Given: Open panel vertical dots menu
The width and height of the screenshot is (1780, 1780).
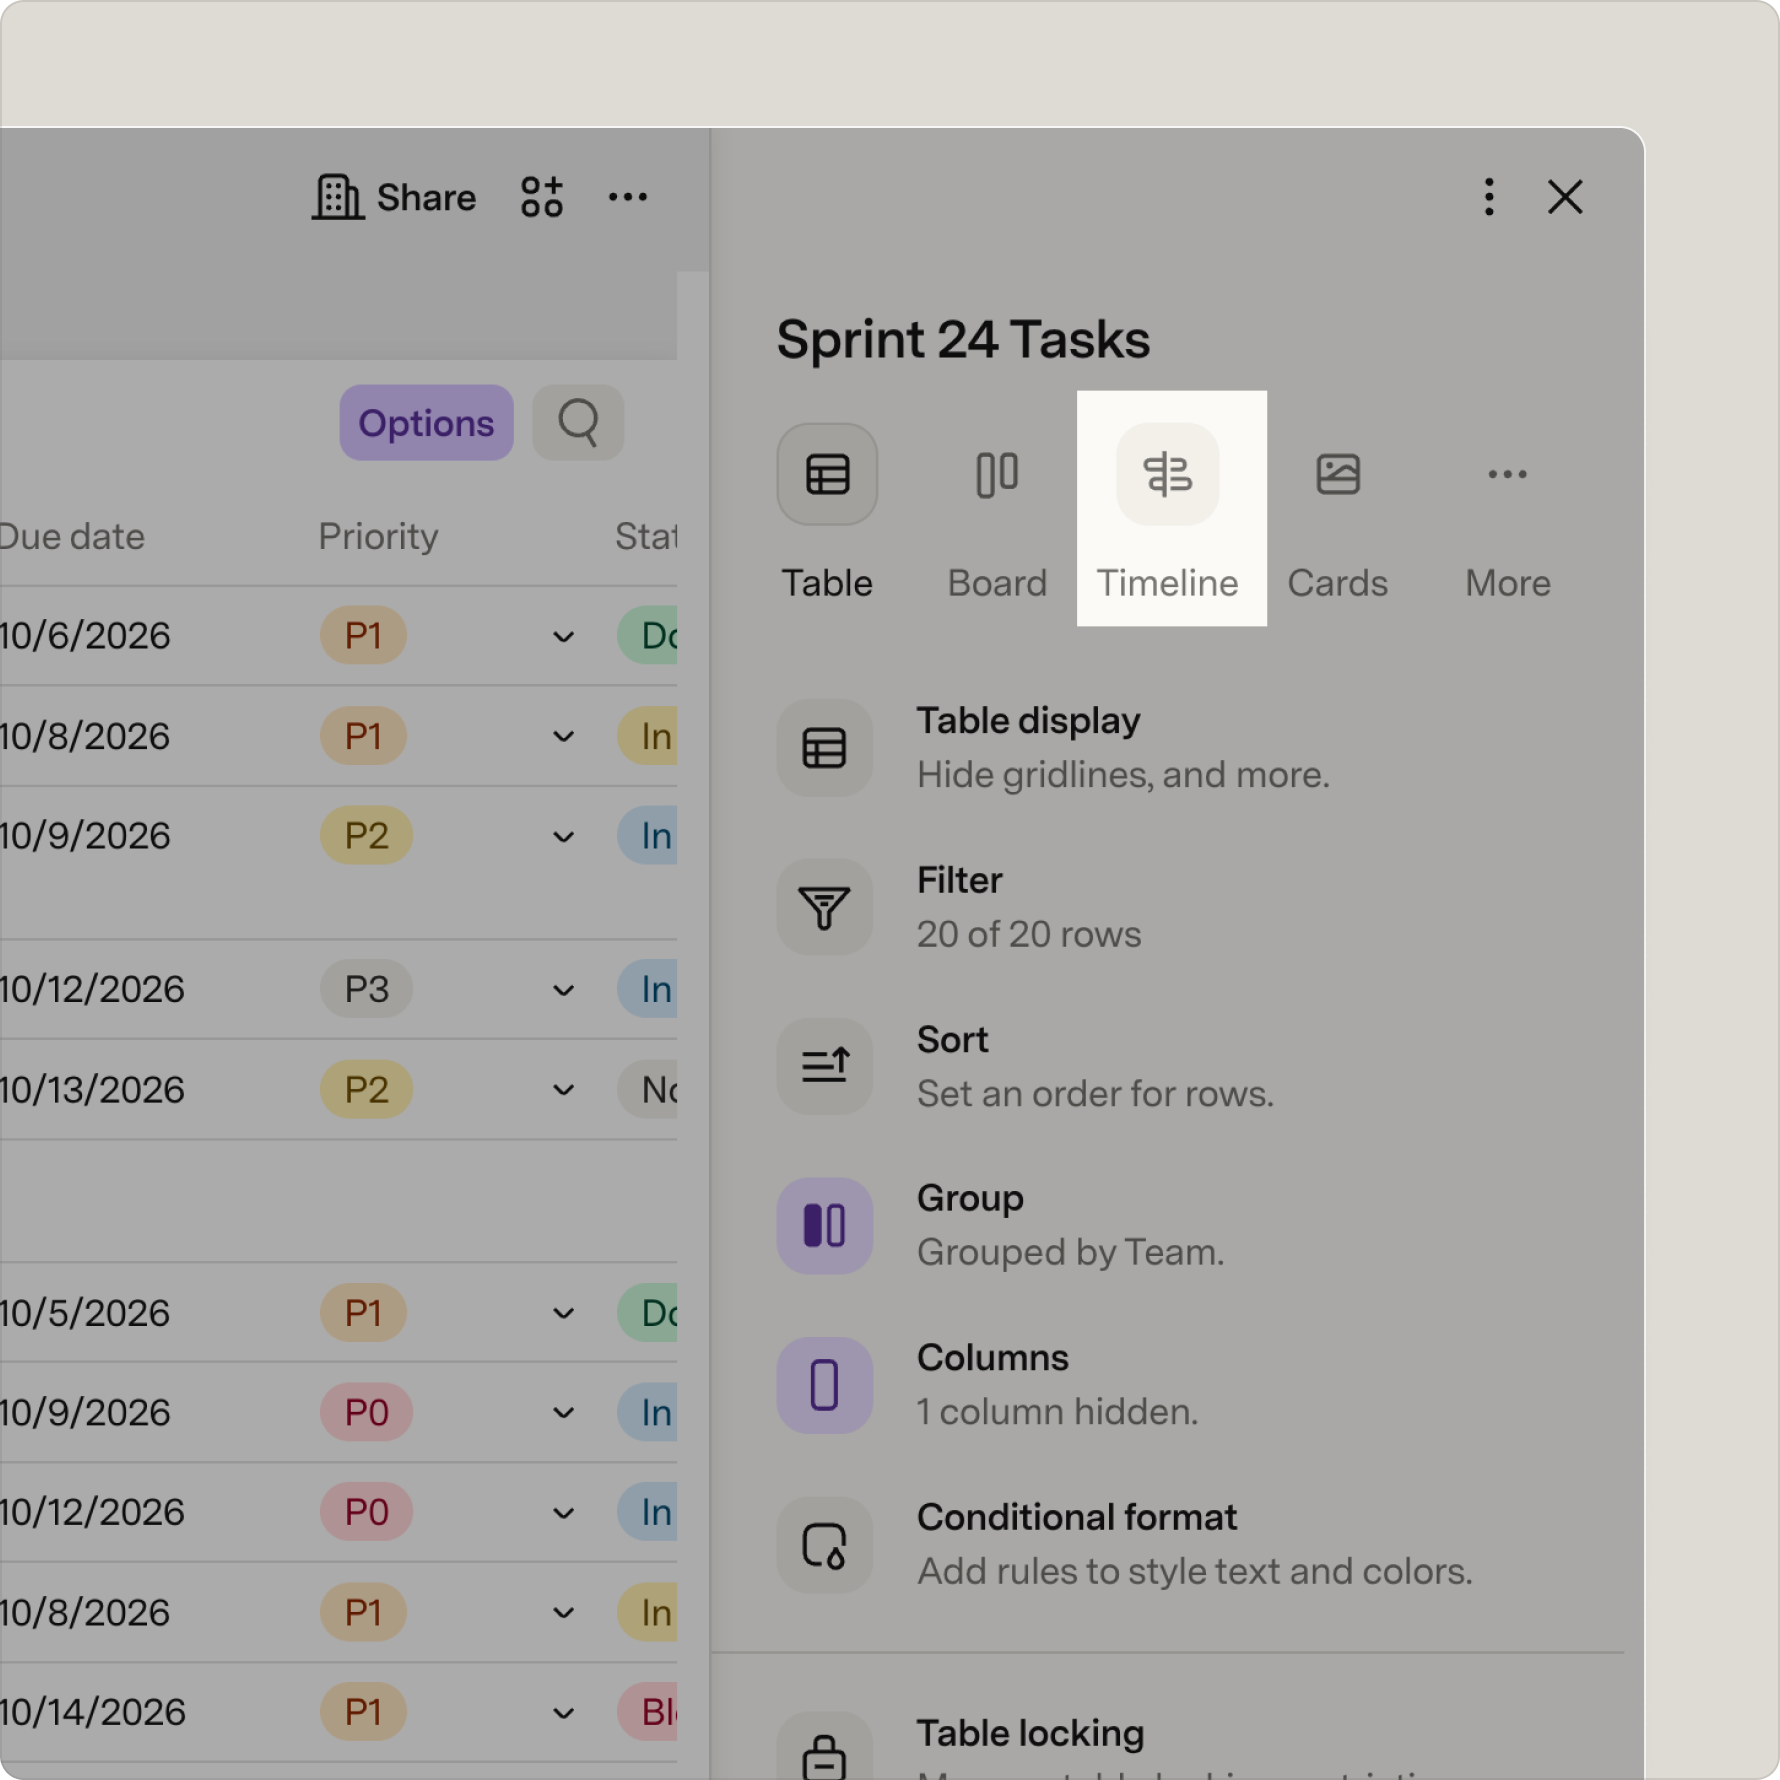Looking at the screenshot, I should [x=1489, y=197].
